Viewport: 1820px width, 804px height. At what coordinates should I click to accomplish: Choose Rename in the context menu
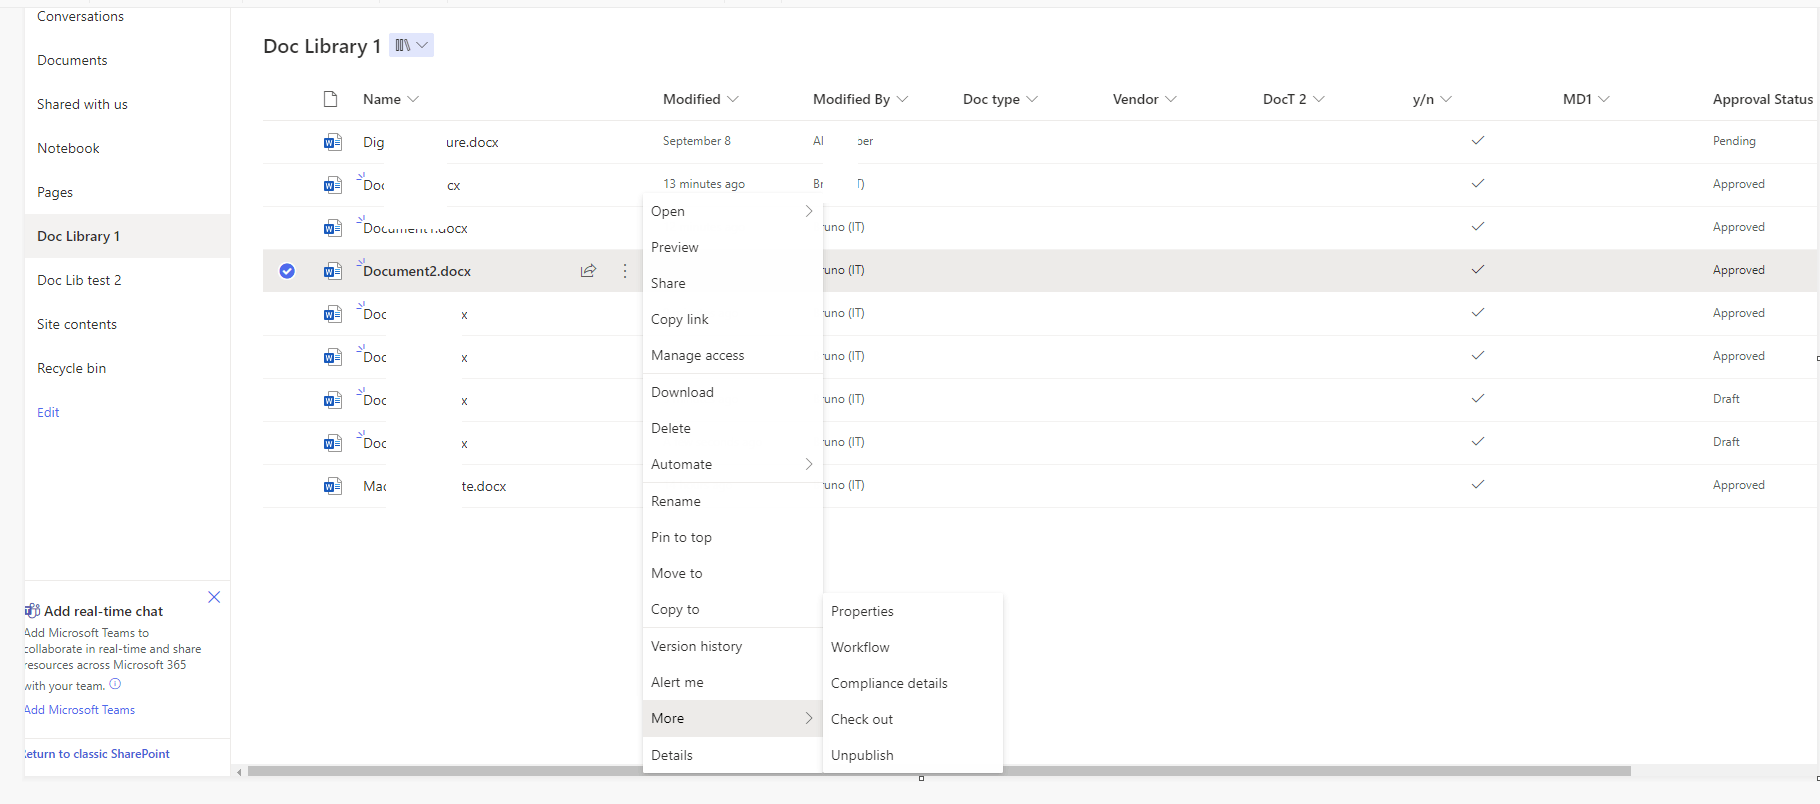tap(732, 501)
